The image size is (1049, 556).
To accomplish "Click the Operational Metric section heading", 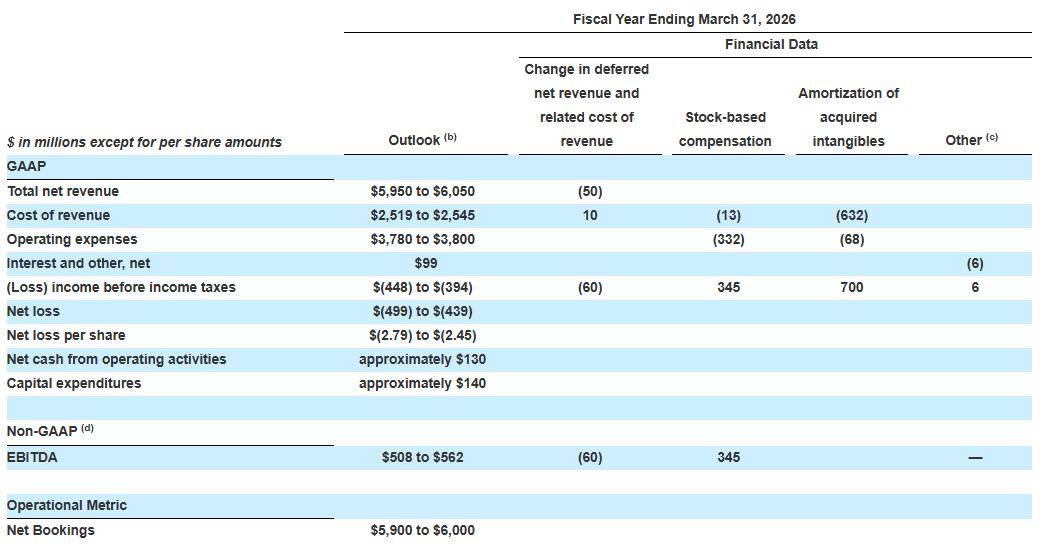I will 66,505.
